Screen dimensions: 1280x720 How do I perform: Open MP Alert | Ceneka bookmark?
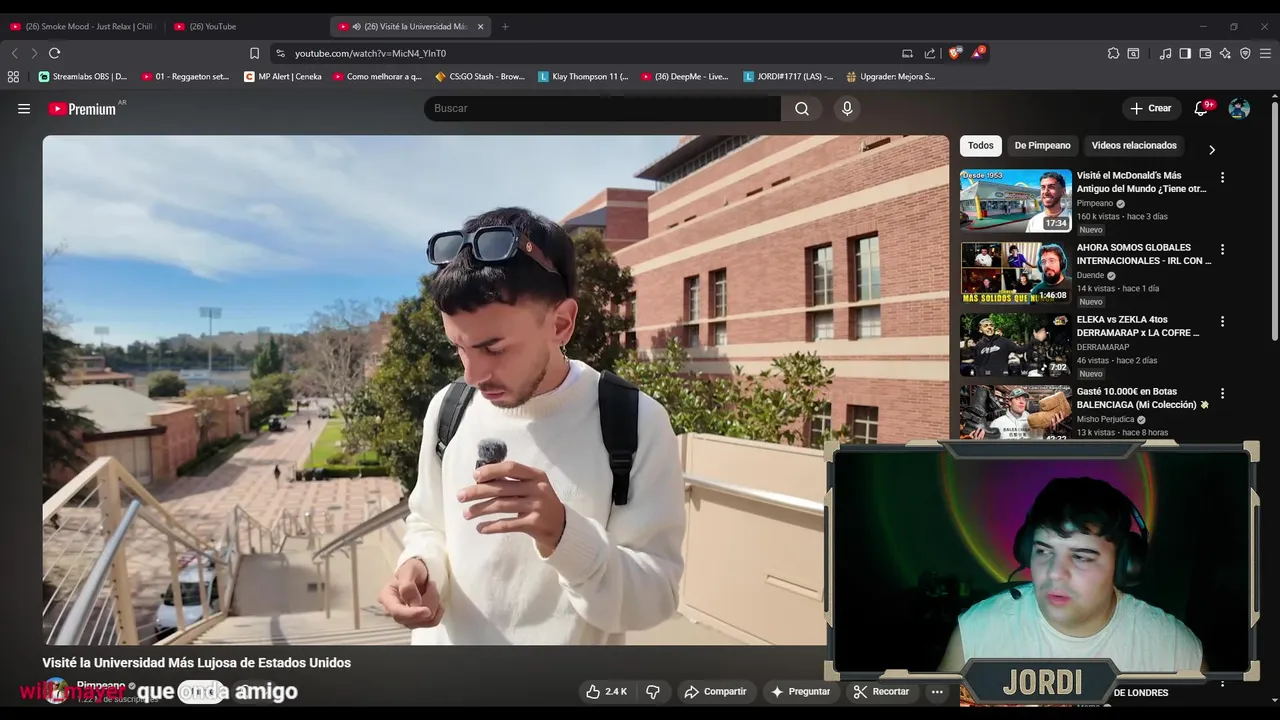coord(283,76)
